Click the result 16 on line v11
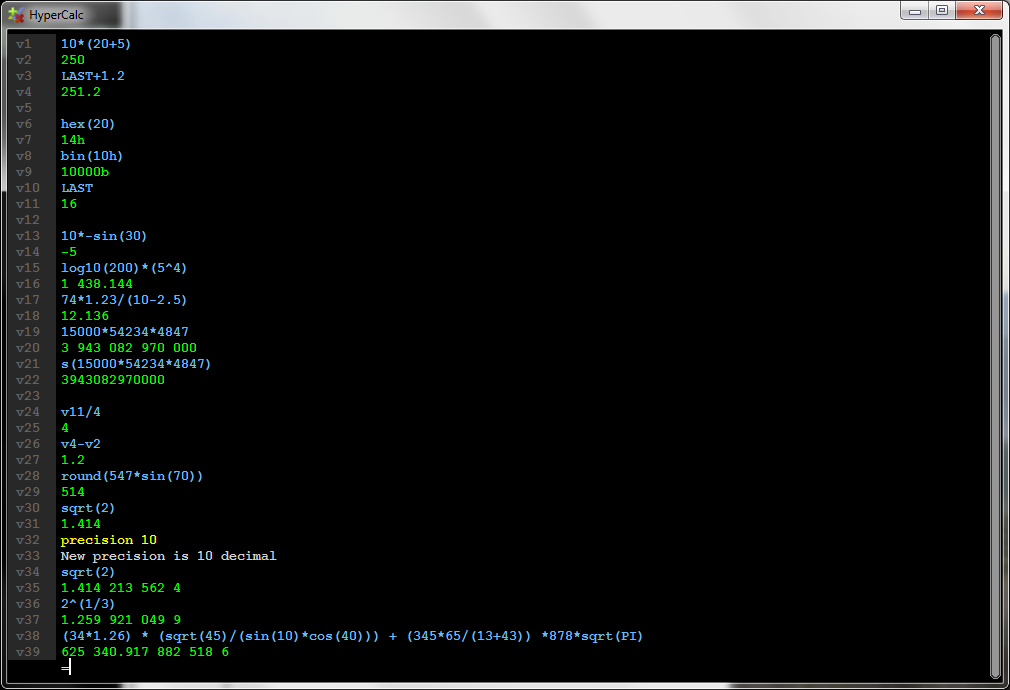 click(69, 204)
